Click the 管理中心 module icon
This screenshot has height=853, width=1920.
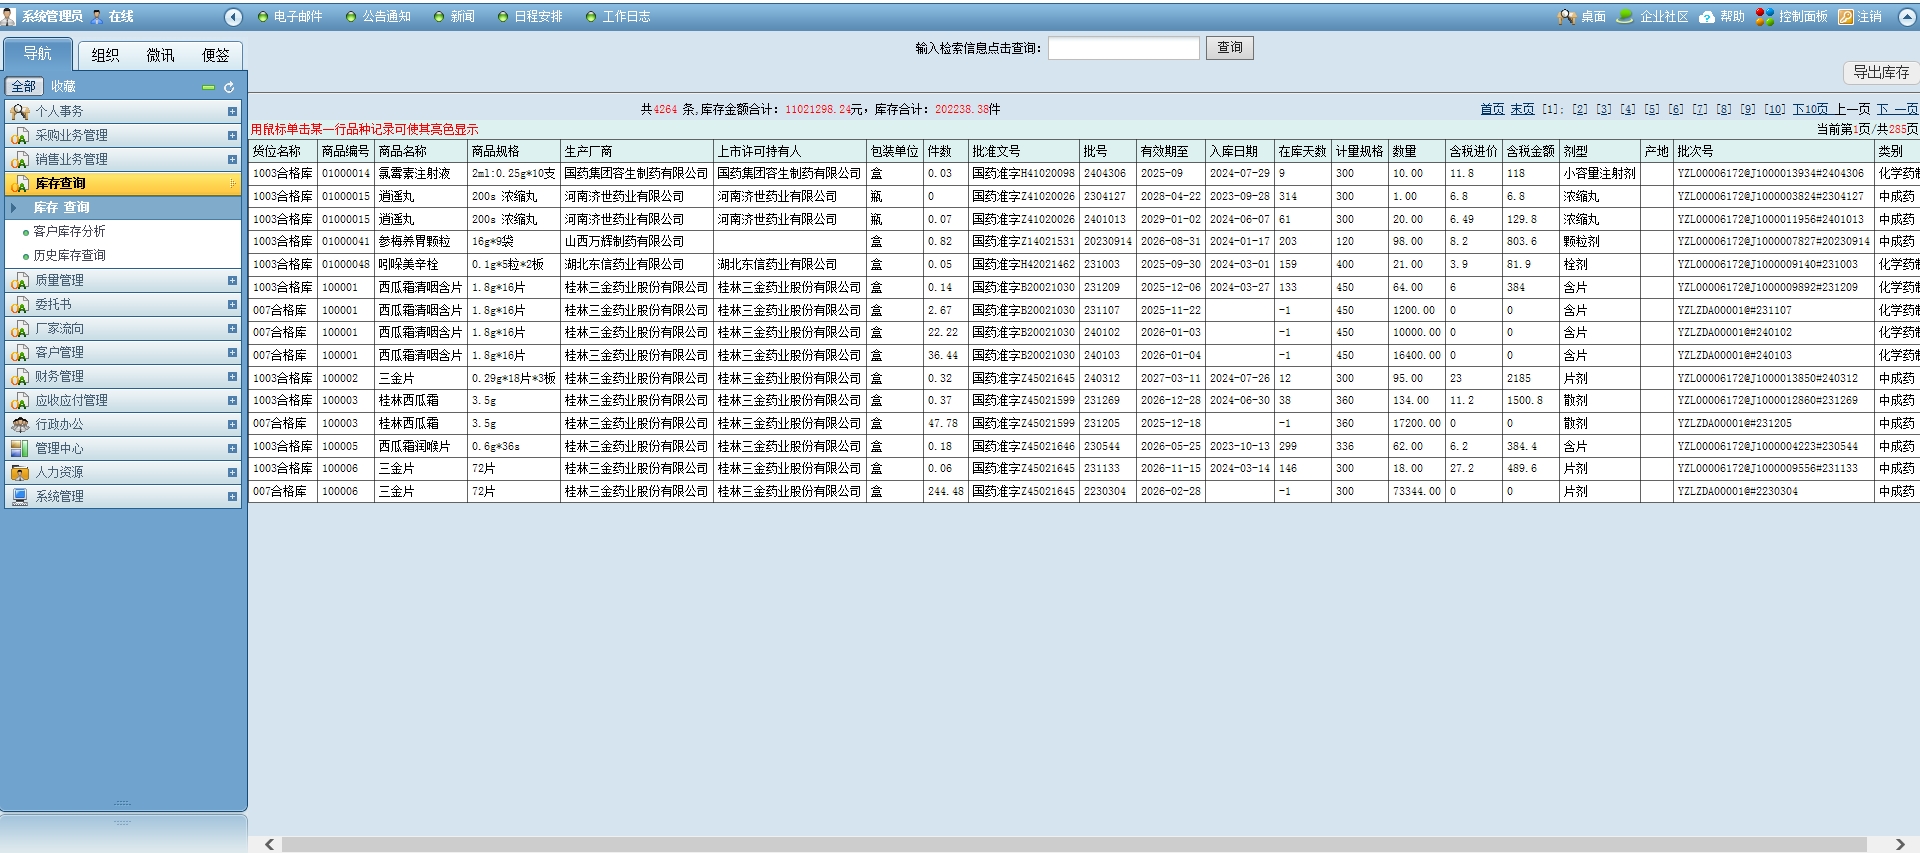(19, 448)
